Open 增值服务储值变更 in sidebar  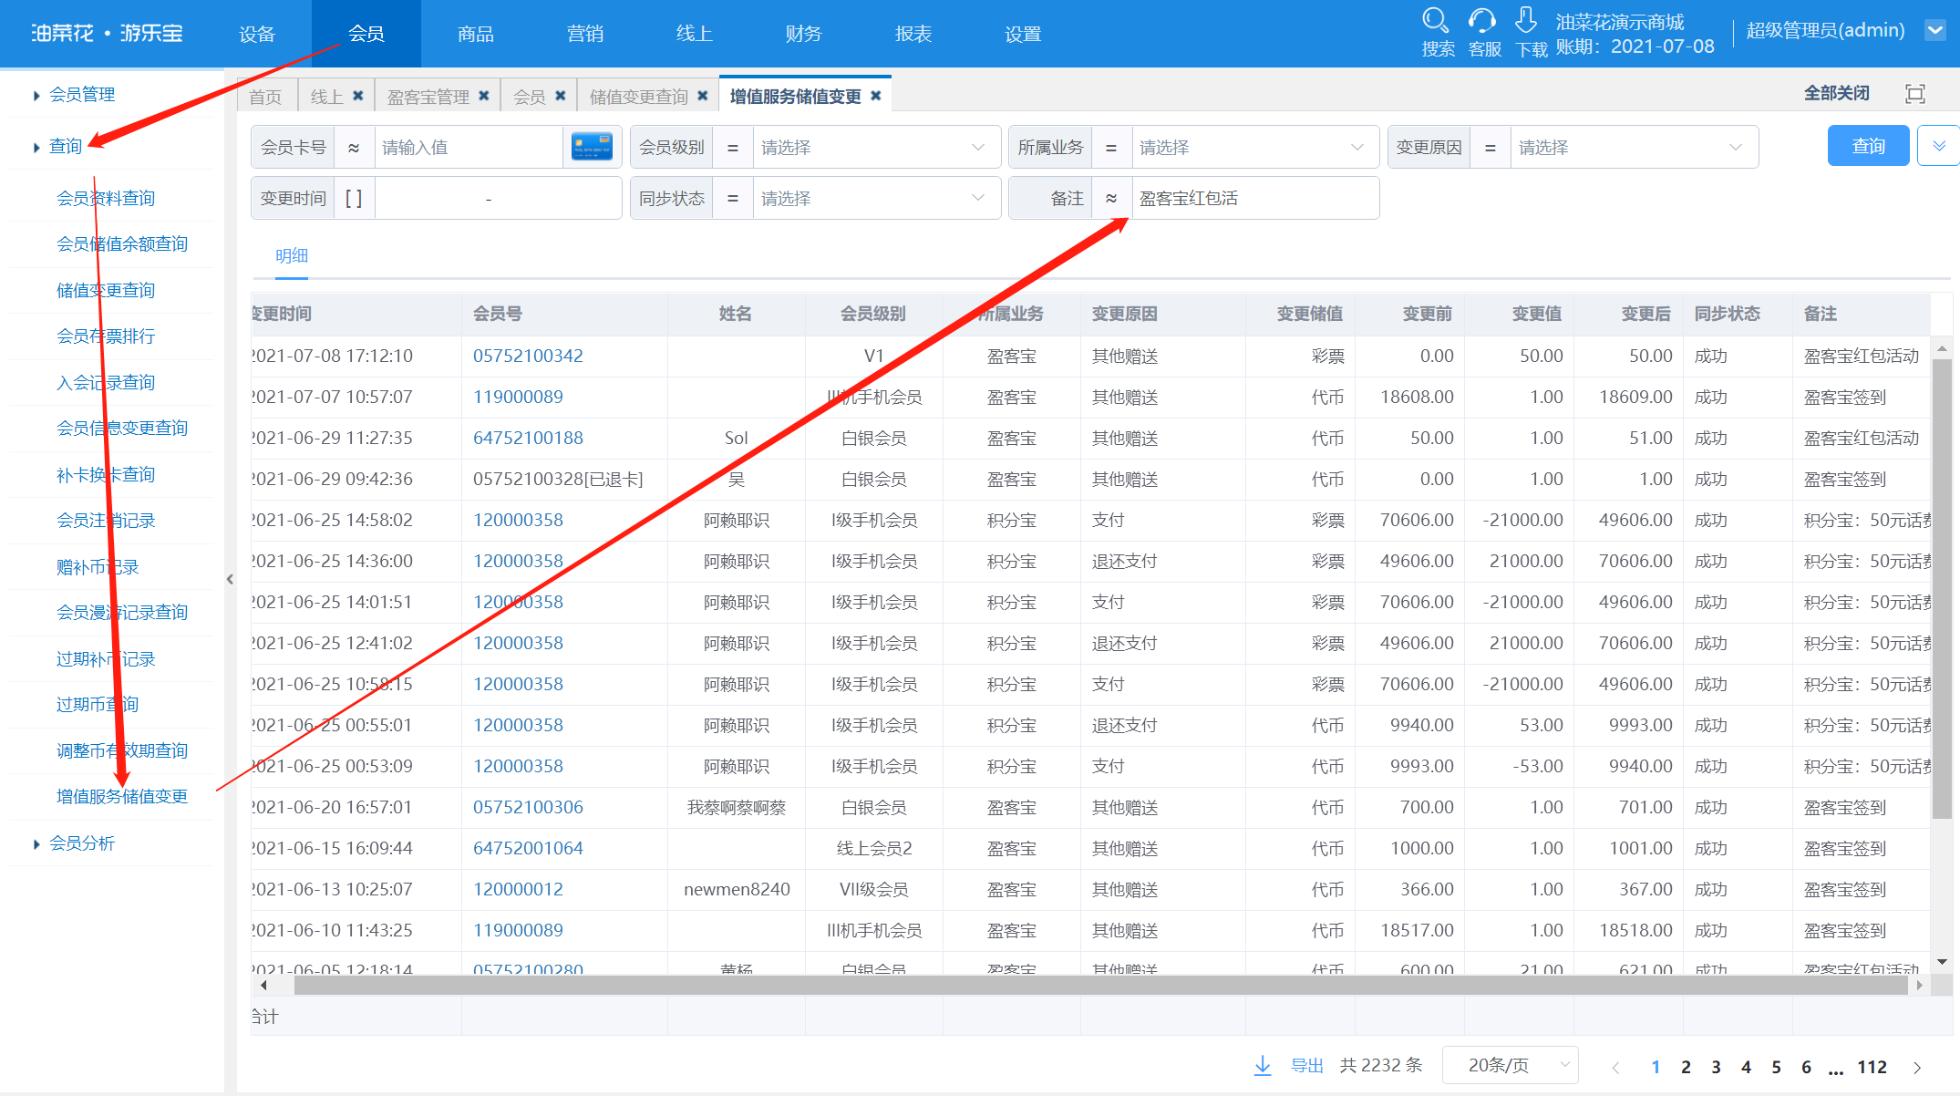tap(122, 797)
